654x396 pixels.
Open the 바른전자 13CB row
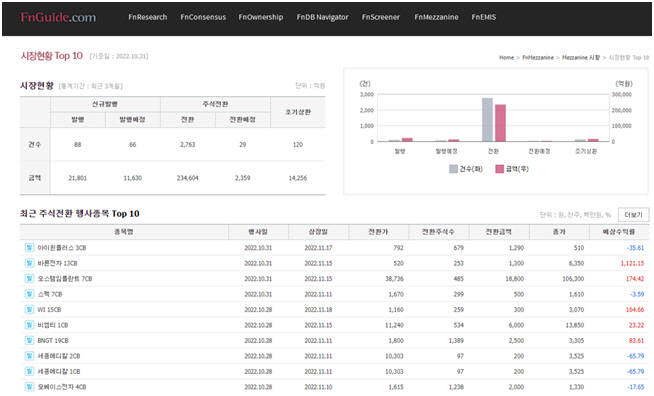click(x=334, y=263)
